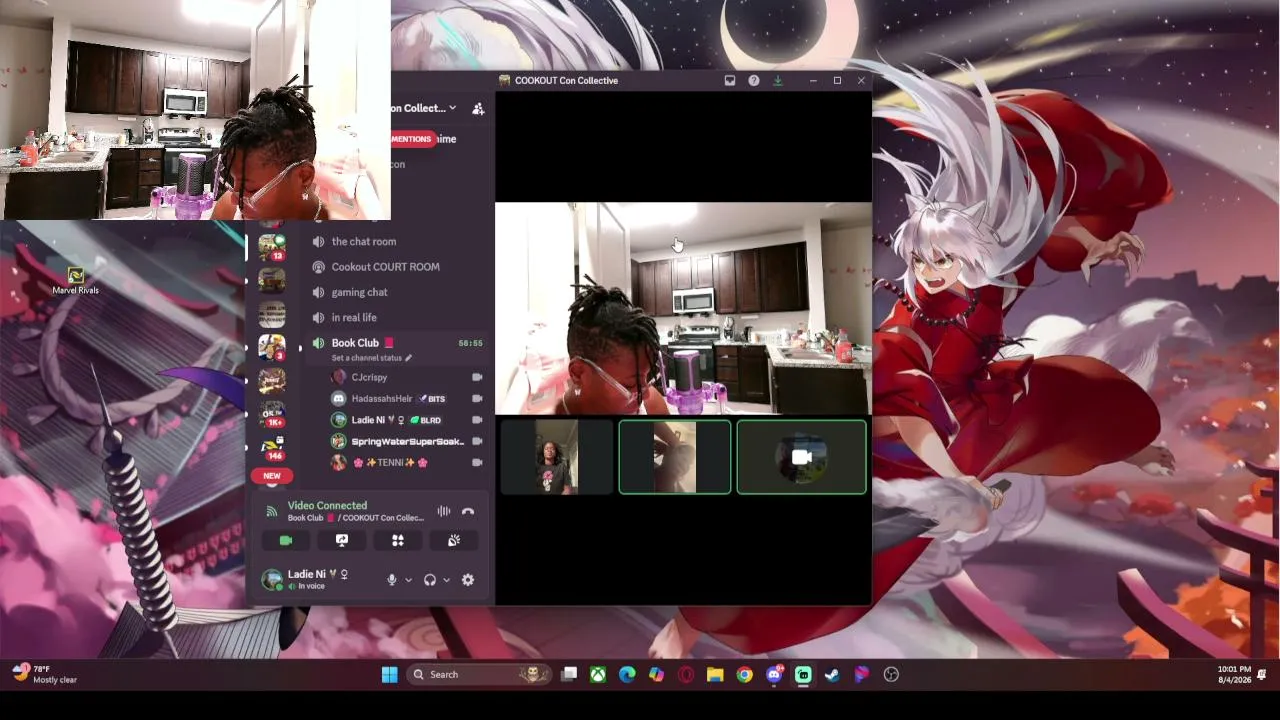Viewport: 1280px width, 720px height.
Task: Jump to NEW unread servers pill
Action: point(272,476)
